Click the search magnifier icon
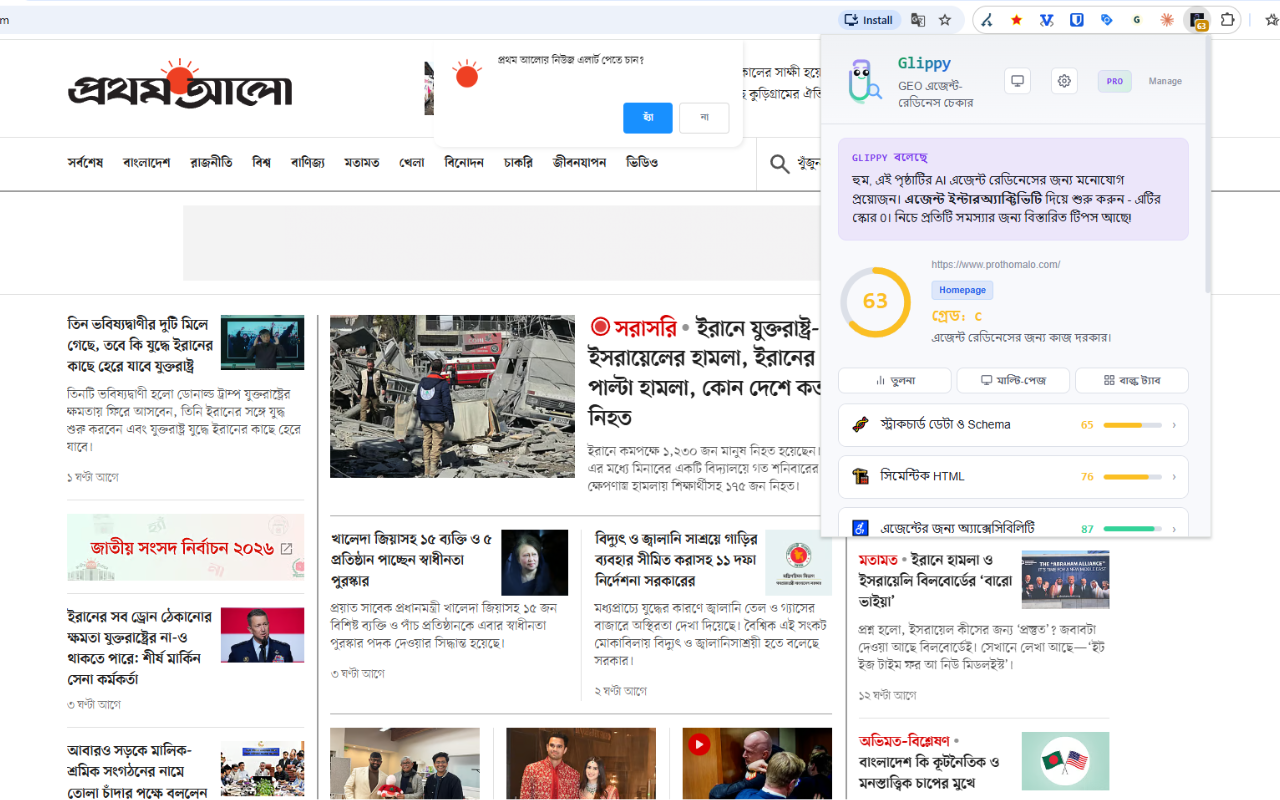This screenshot has height=800, width=1280. (780, 164)
